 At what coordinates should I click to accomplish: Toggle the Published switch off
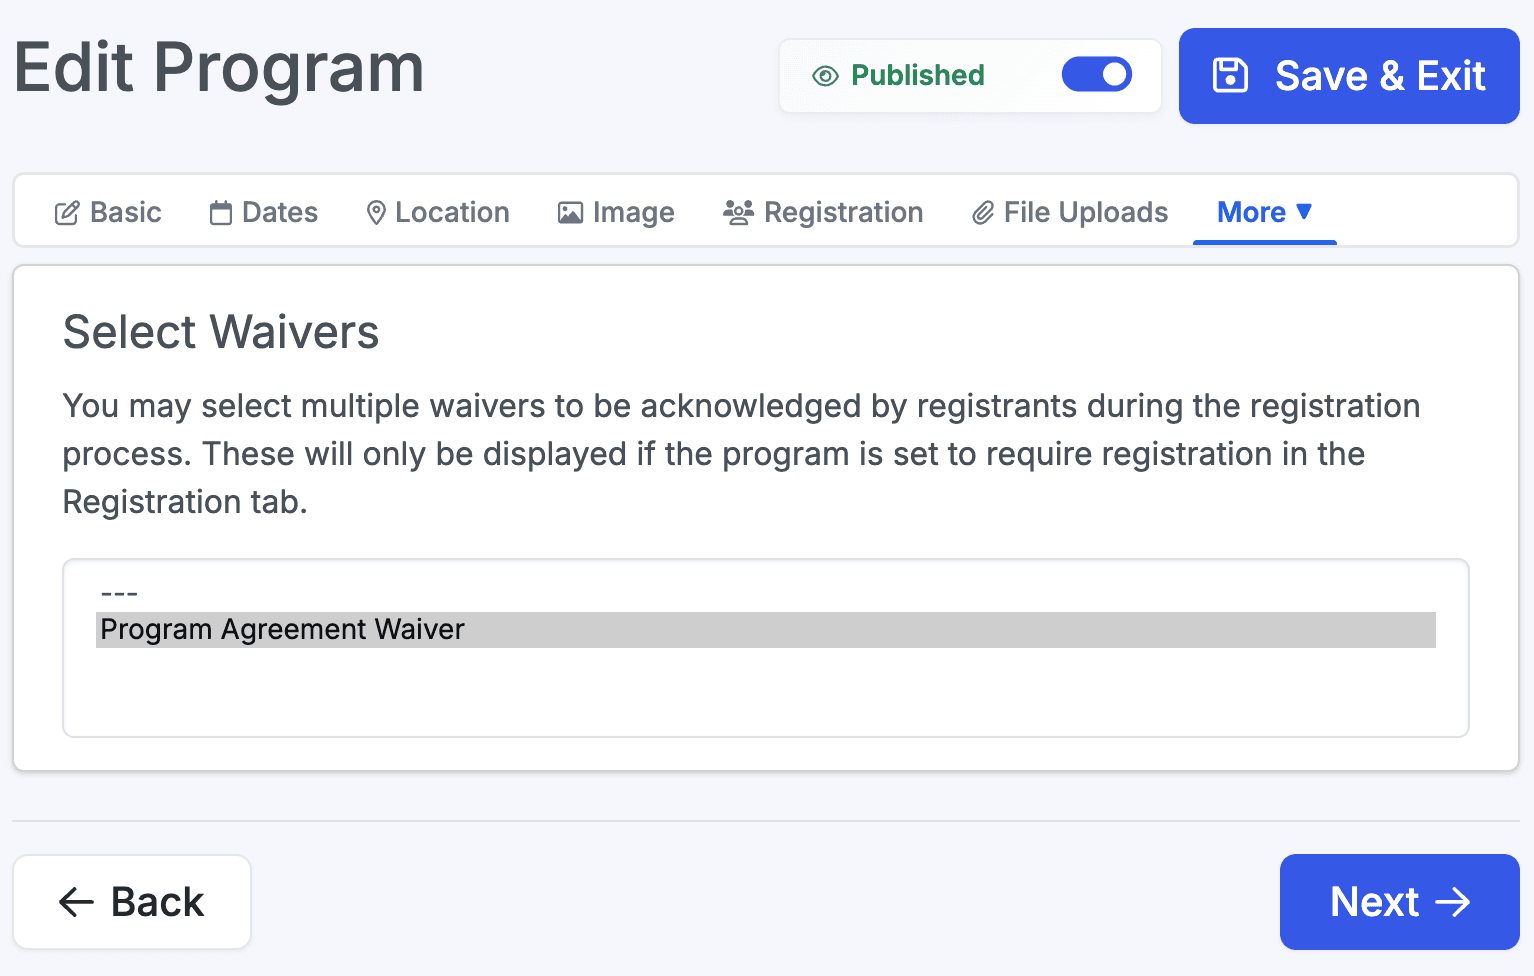click(1097, 74)
